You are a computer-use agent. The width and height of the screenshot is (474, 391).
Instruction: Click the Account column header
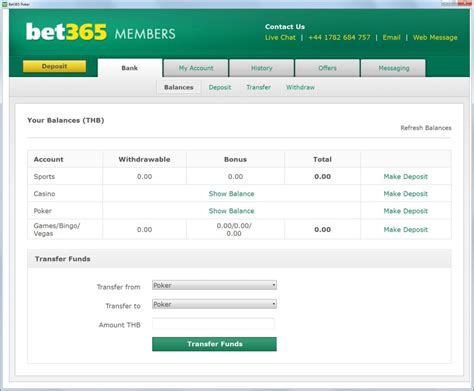pyautogui.click(x=48, y=159)
